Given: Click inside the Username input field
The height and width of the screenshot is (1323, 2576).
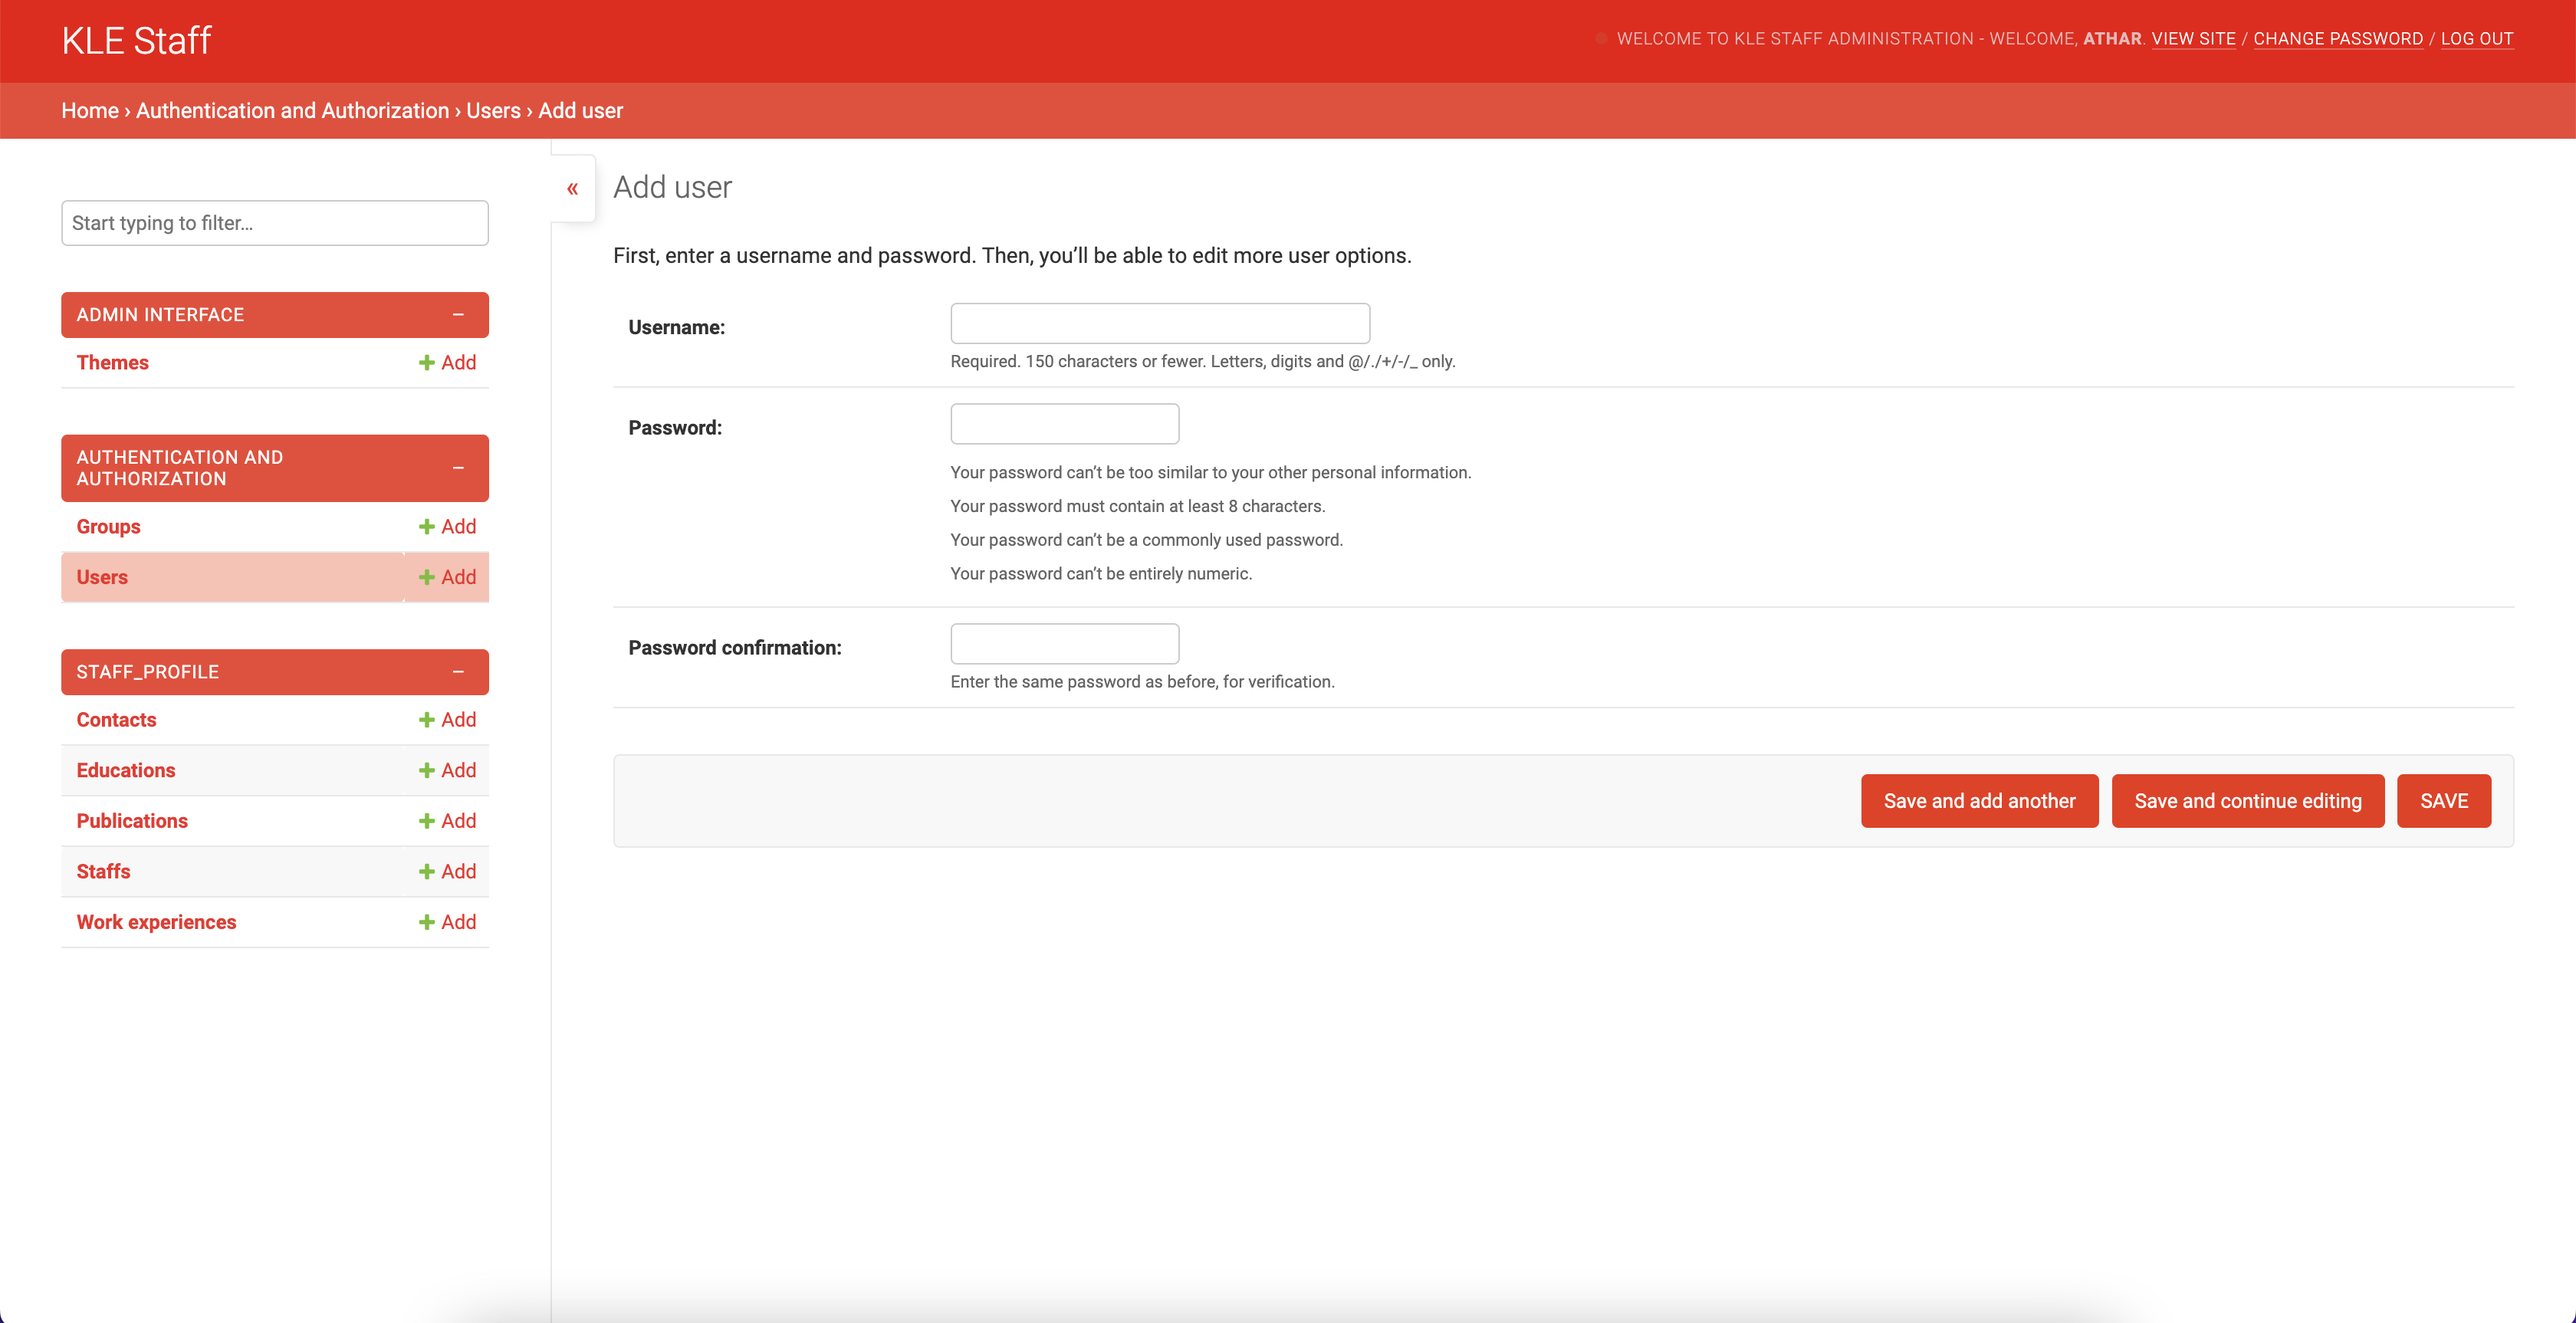Looking at the screenshot, I should pos(1159,322).
